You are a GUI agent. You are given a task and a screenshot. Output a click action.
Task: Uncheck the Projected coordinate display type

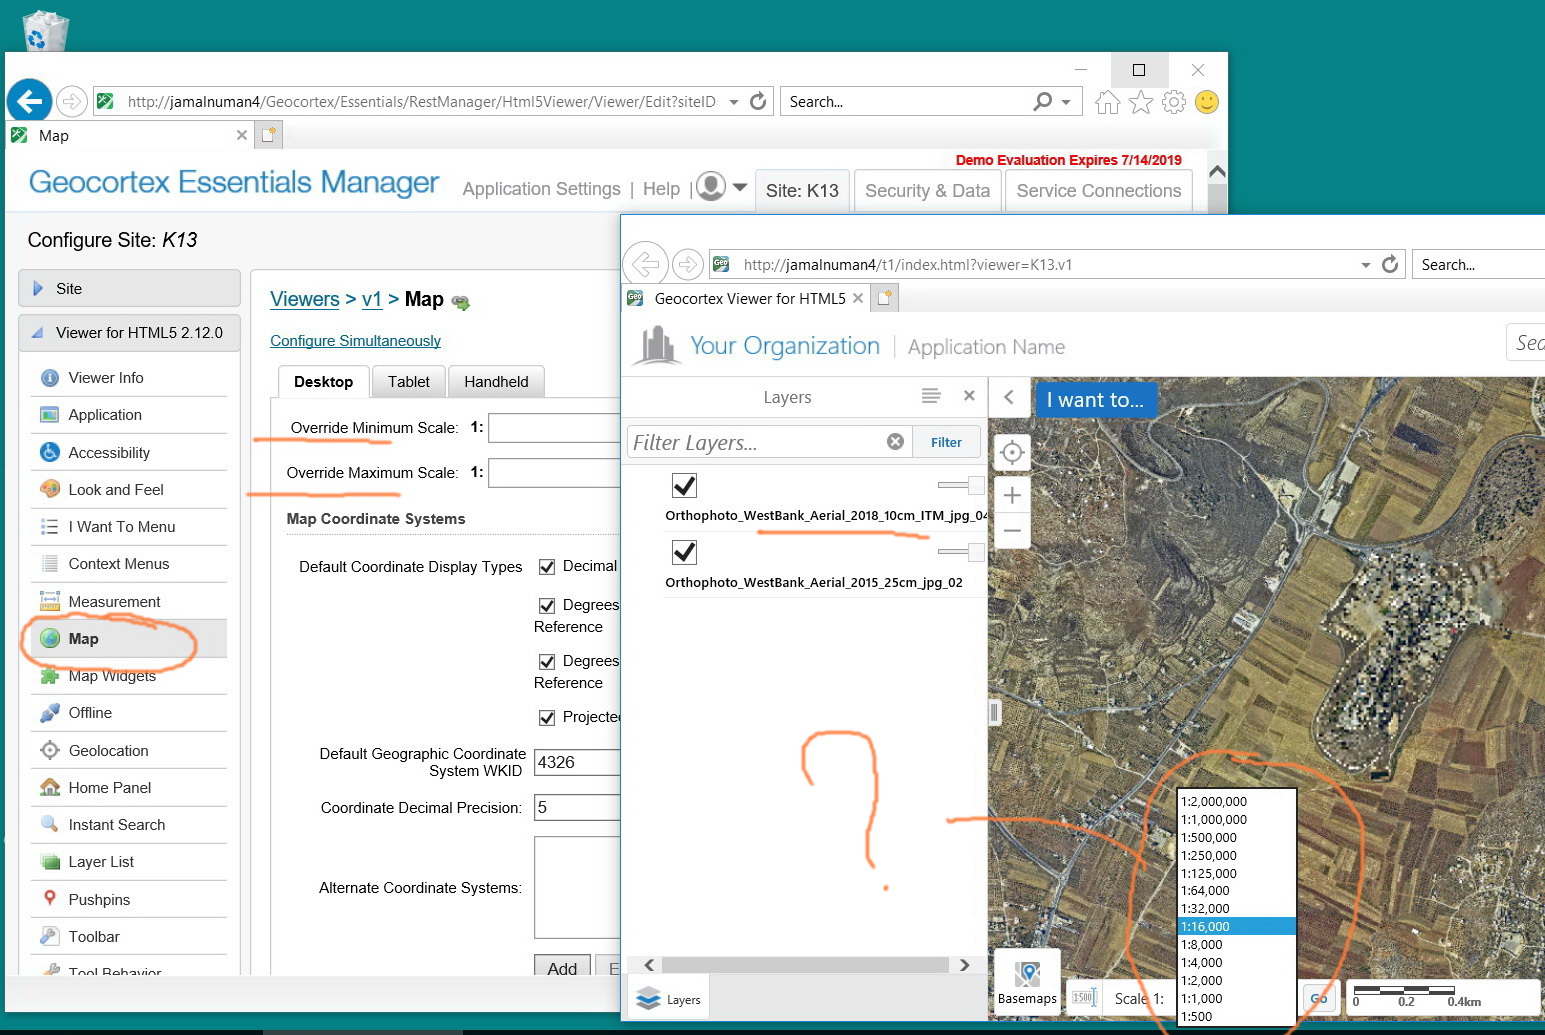(x=547, y=717)
